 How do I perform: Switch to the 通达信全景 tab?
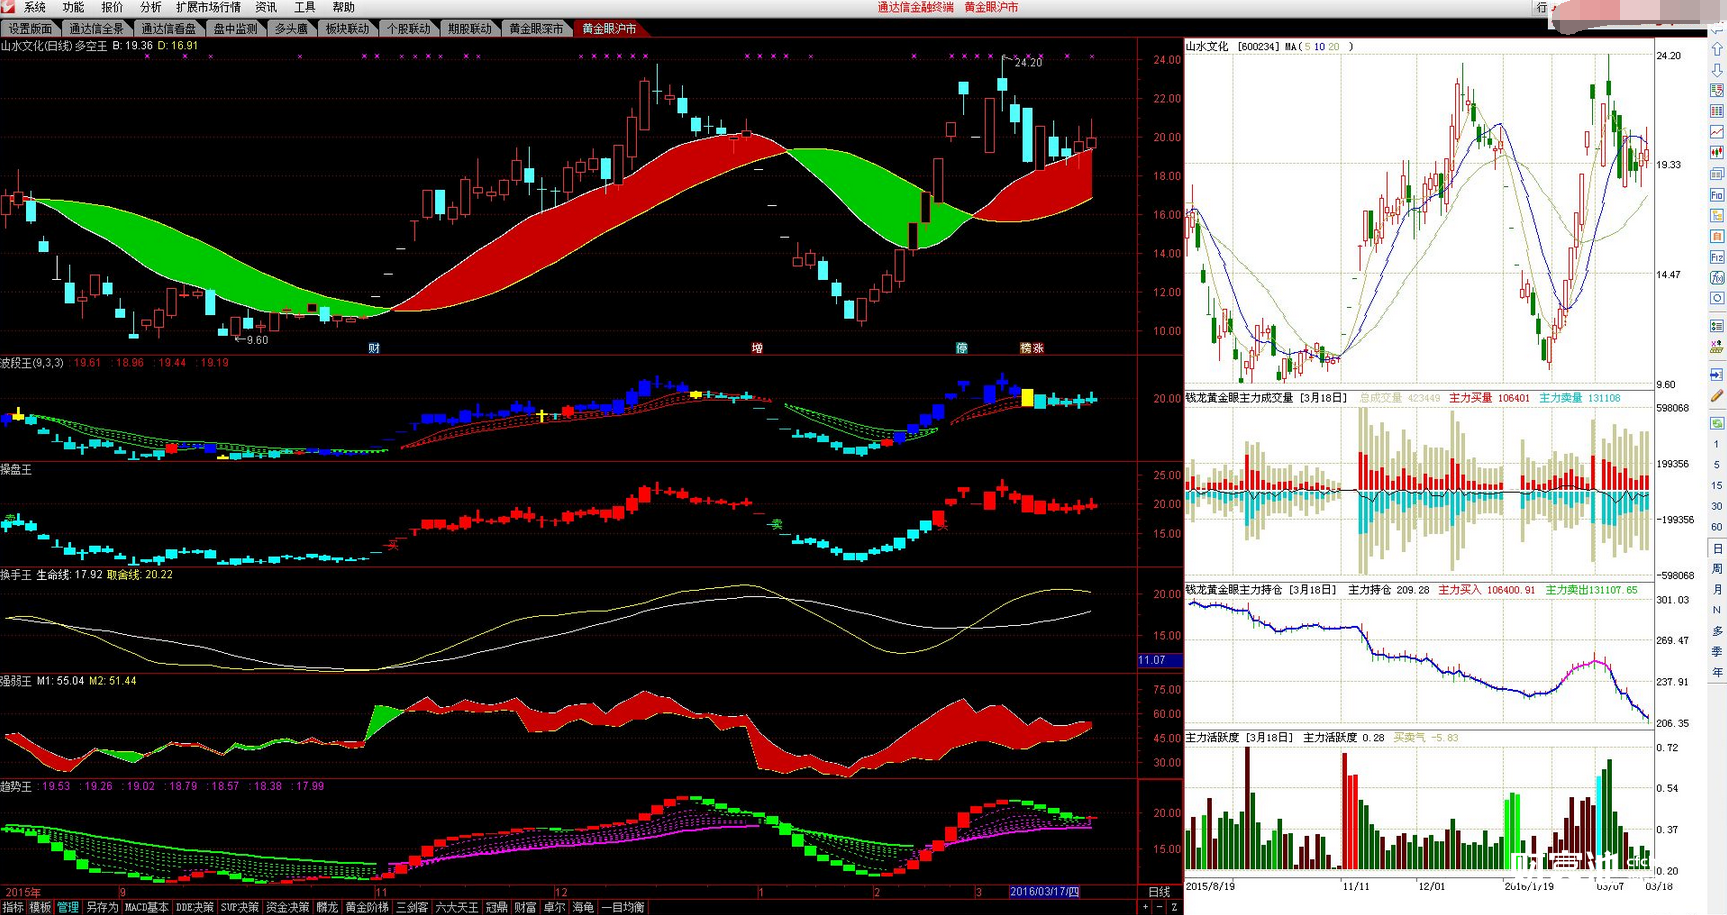pos(96,29)
